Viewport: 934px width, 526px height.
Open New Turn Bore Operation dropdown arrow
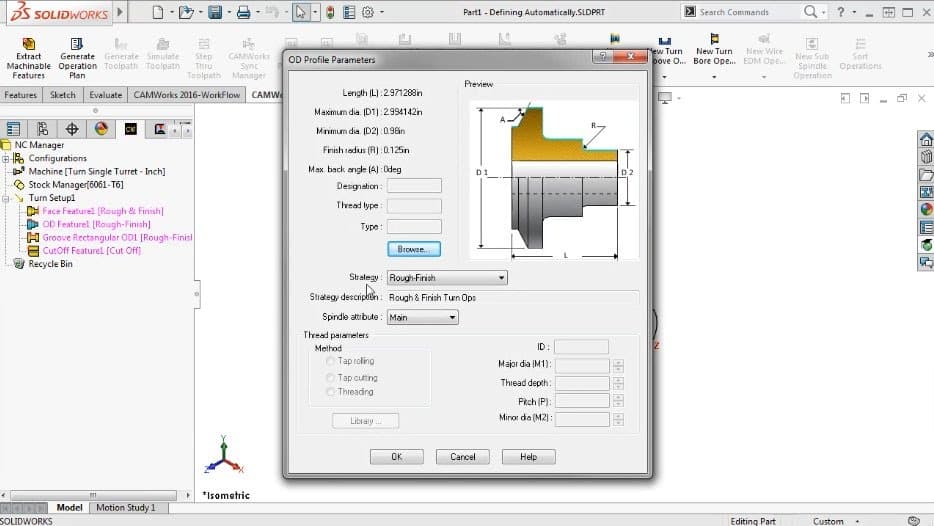click(x=714, y=77)
